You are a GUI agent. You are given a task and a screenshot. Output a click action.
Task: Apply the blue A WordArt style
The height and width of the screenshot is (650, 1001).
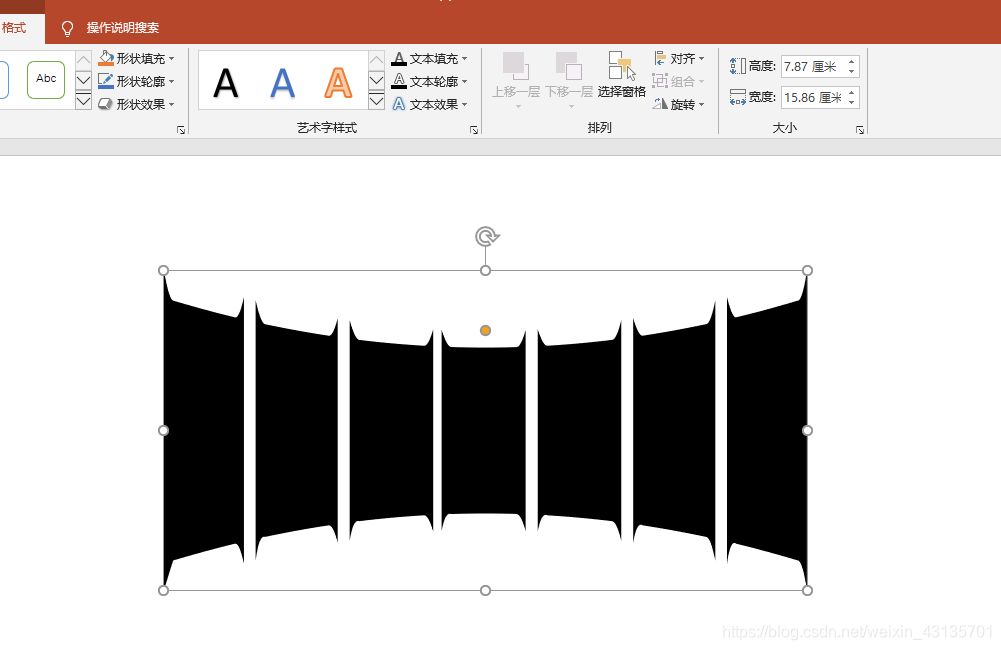point(282,83)
